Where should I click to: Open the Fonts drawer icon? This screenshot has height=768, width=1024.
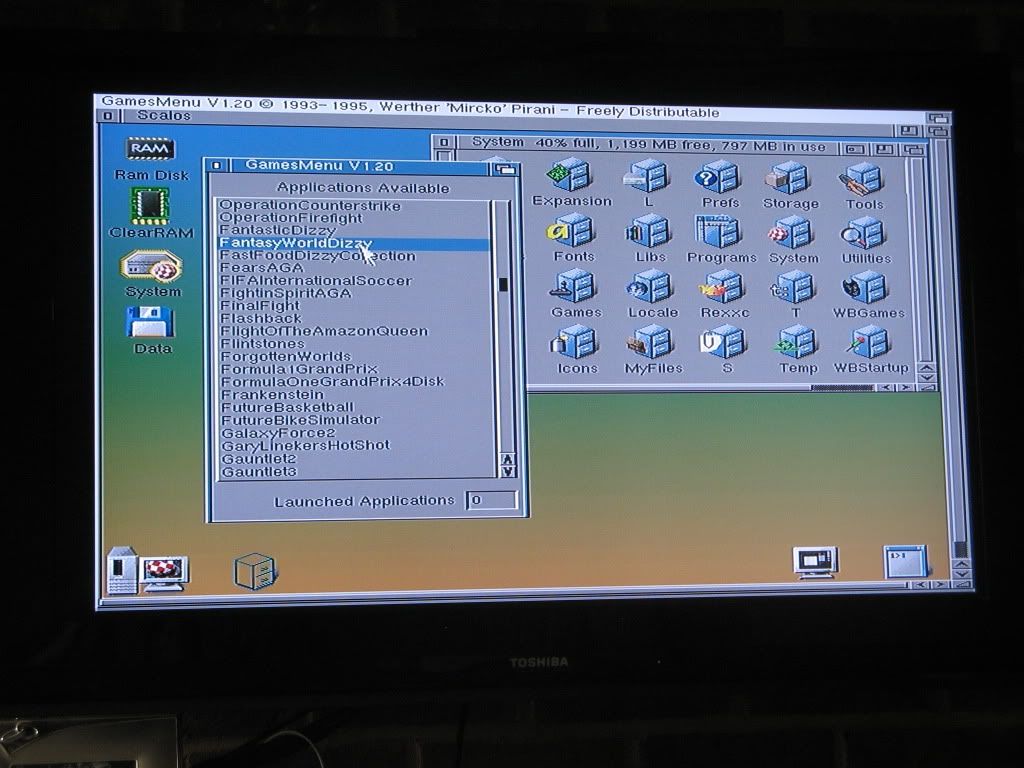(x=571, y=231)
